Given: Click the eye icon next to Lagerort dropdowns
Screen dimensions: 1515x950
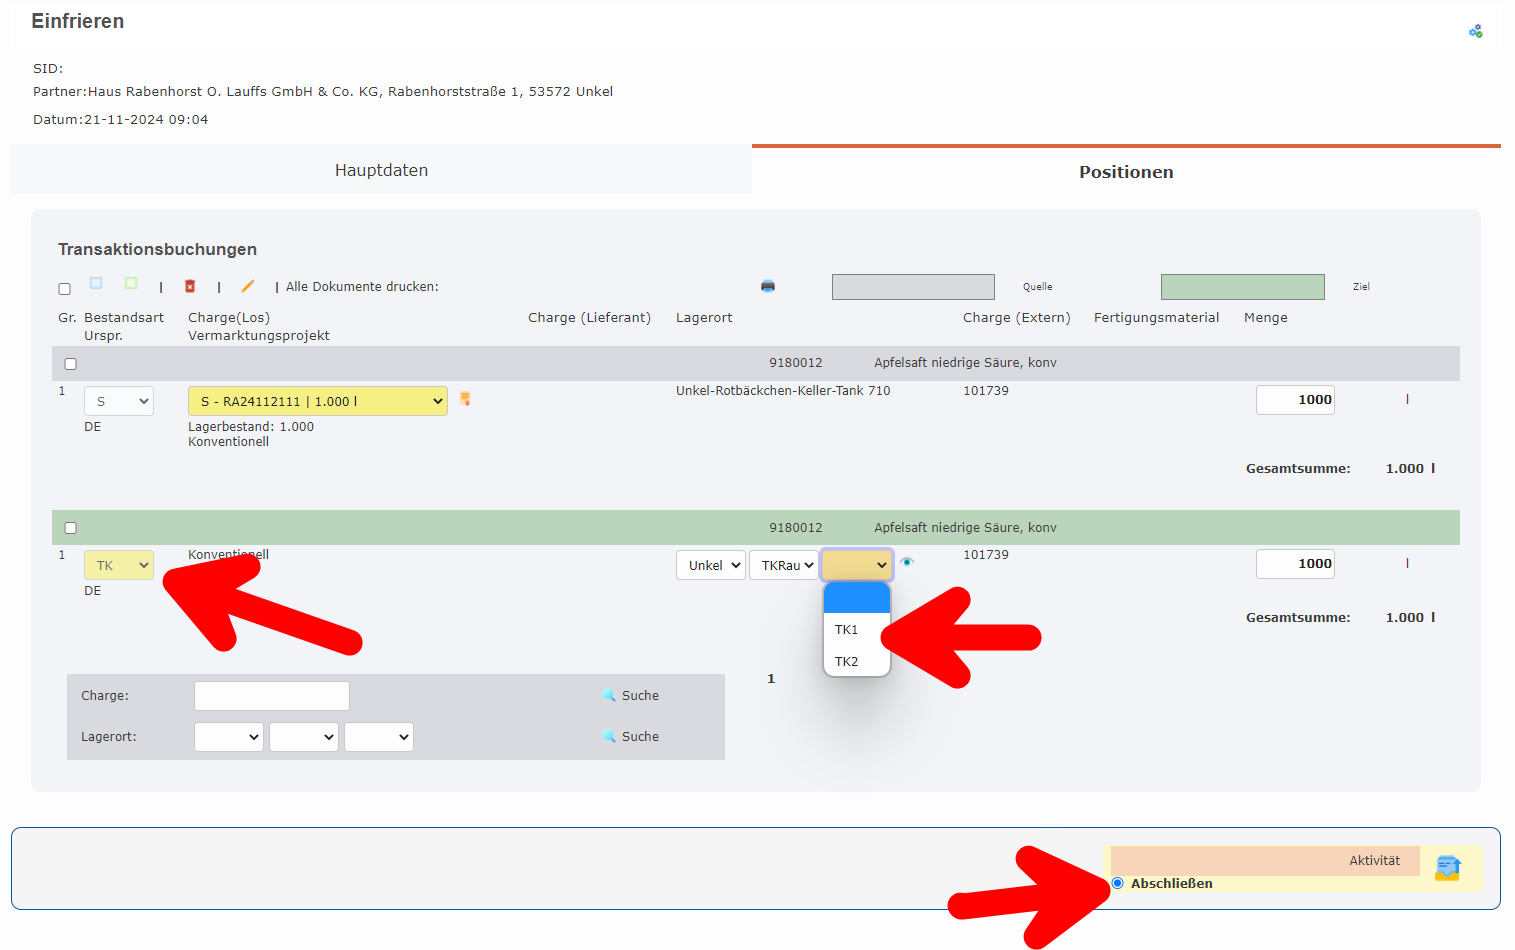Looking at the screenshot, I should [907, 562].
